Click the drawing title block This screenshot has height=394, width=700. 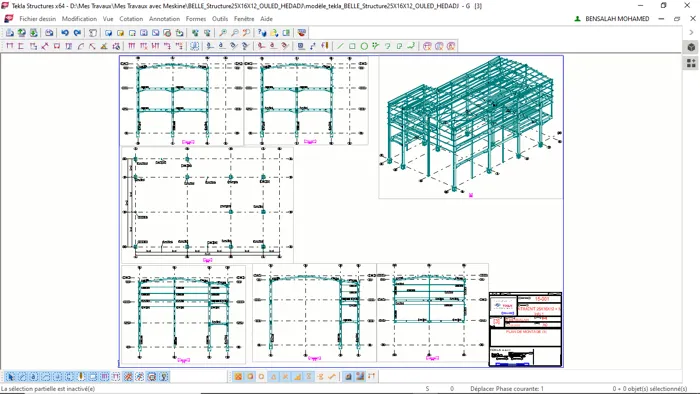pyautogui.click(x=525, y=329)
